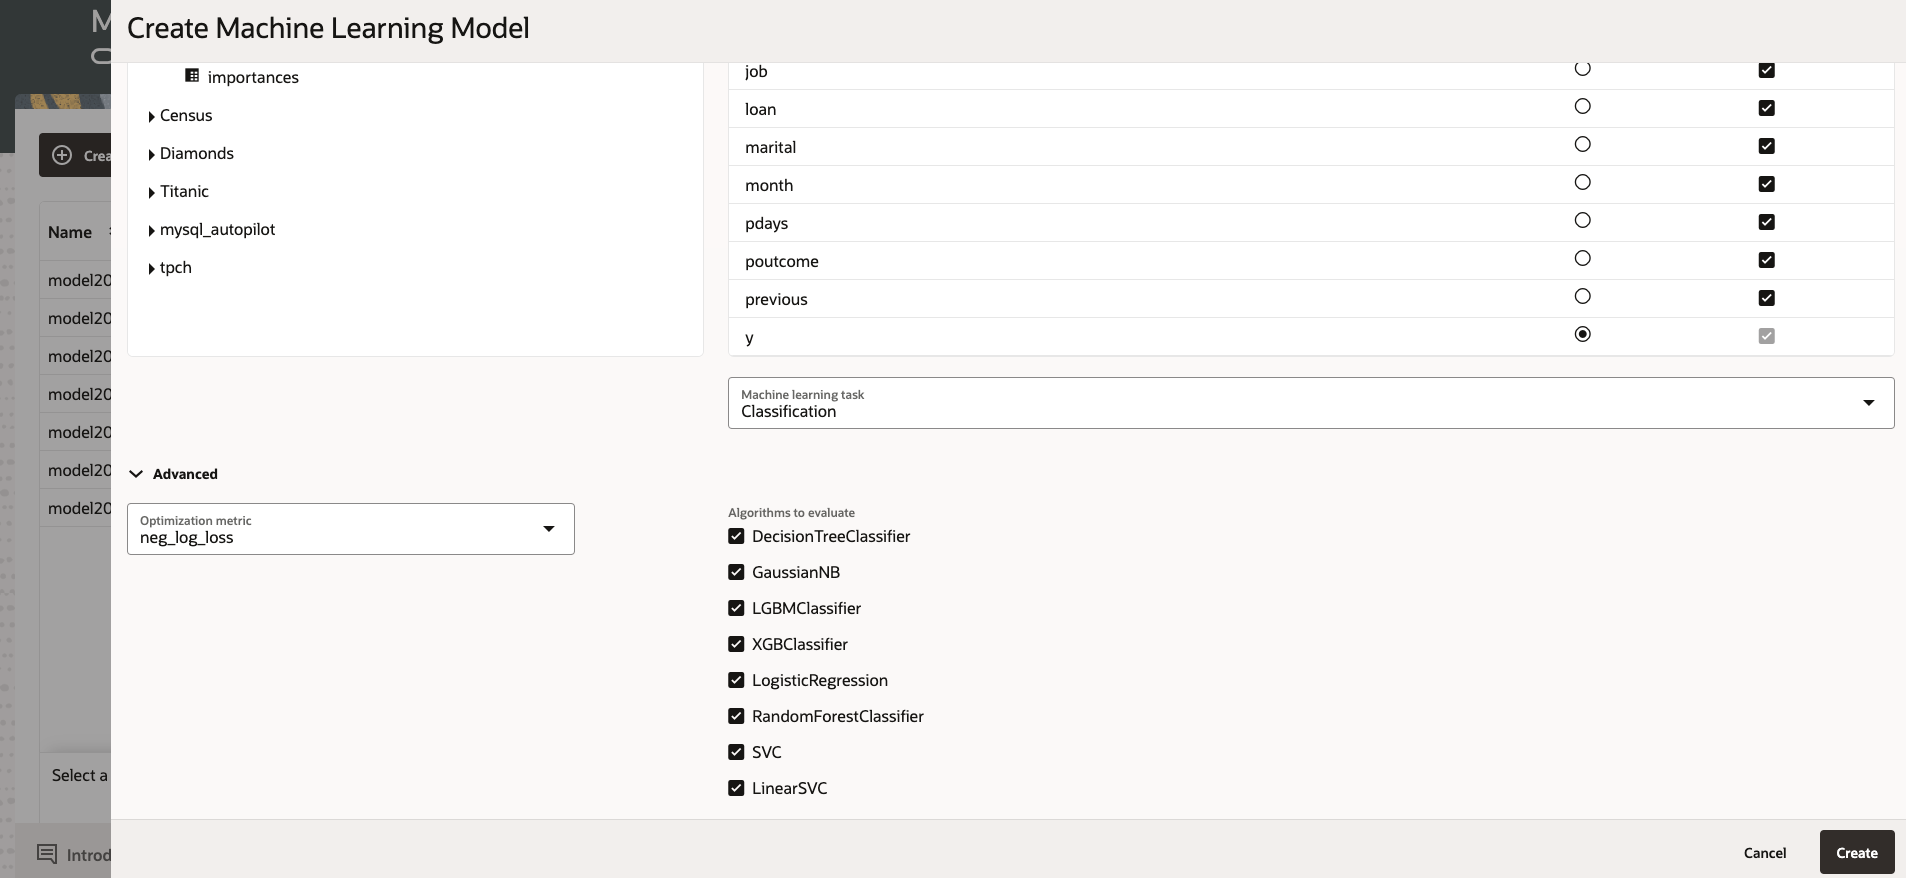Open the Machine learning task dropdown
Viewport: 1906px width, 878px height.
[x=1868, y=403]
